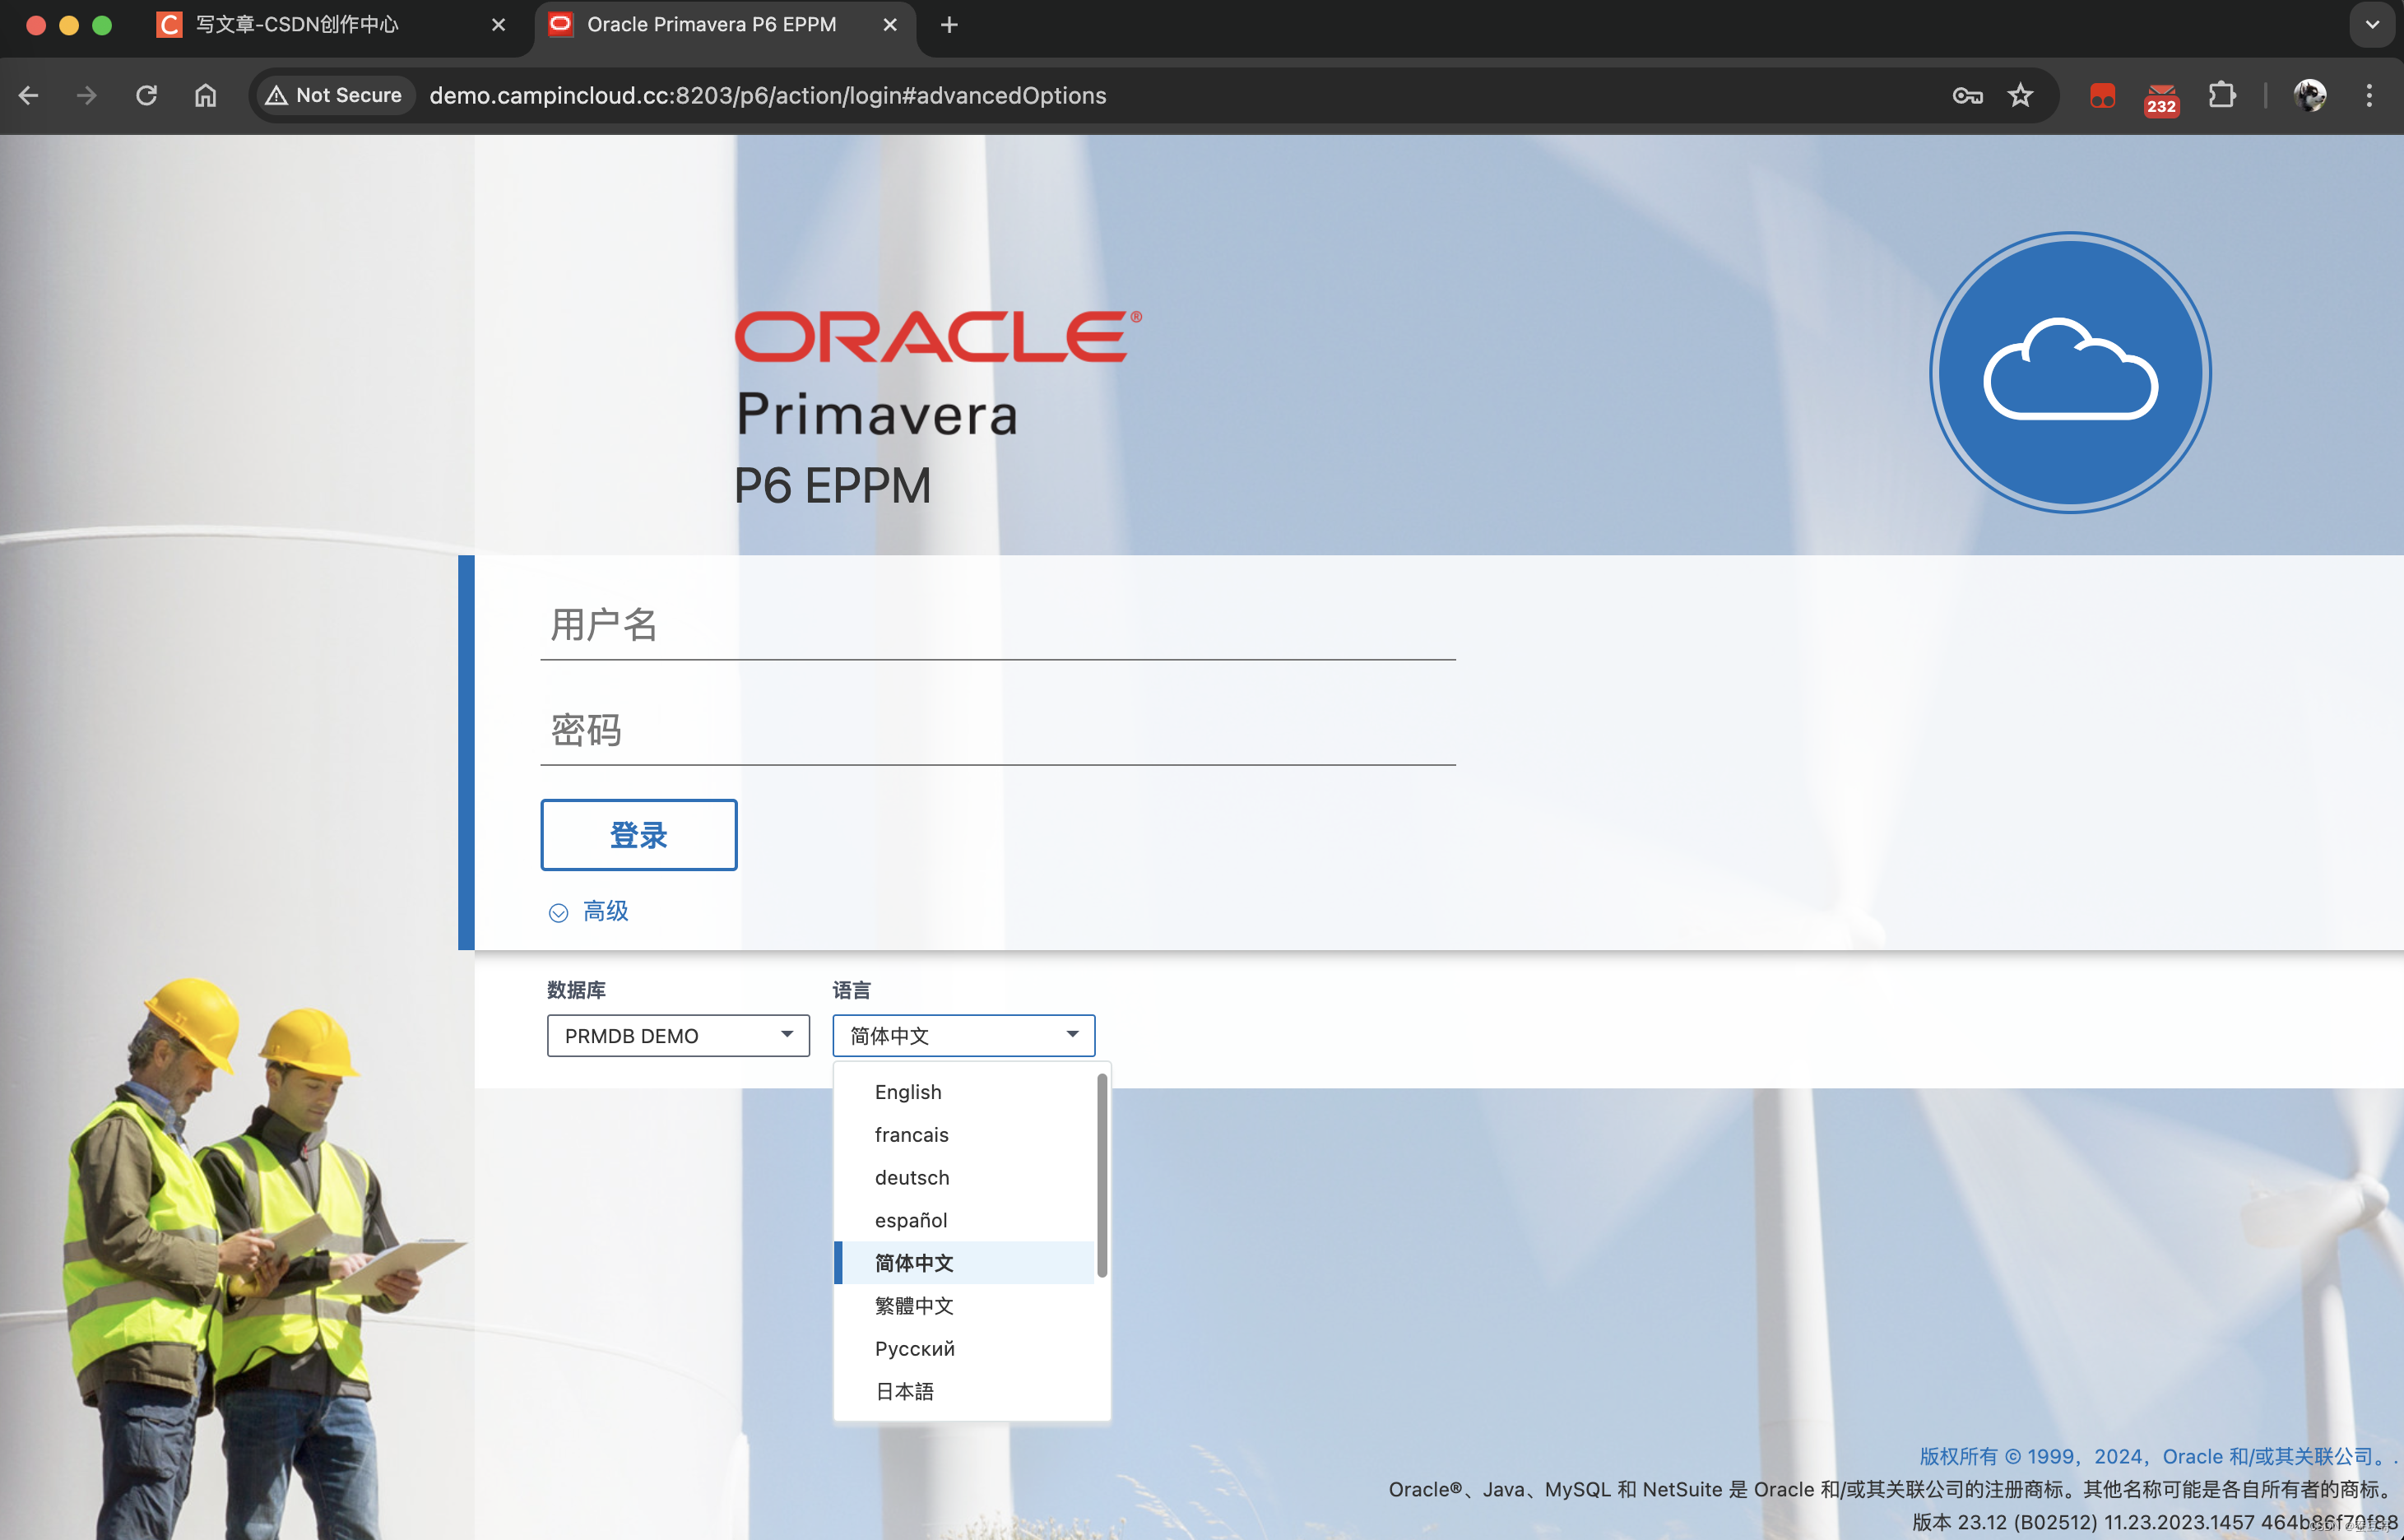The width and height of the screenshot is (2404, 1540).
Task: Bookmark page with star icon
Action: [x=2020, y=95]
